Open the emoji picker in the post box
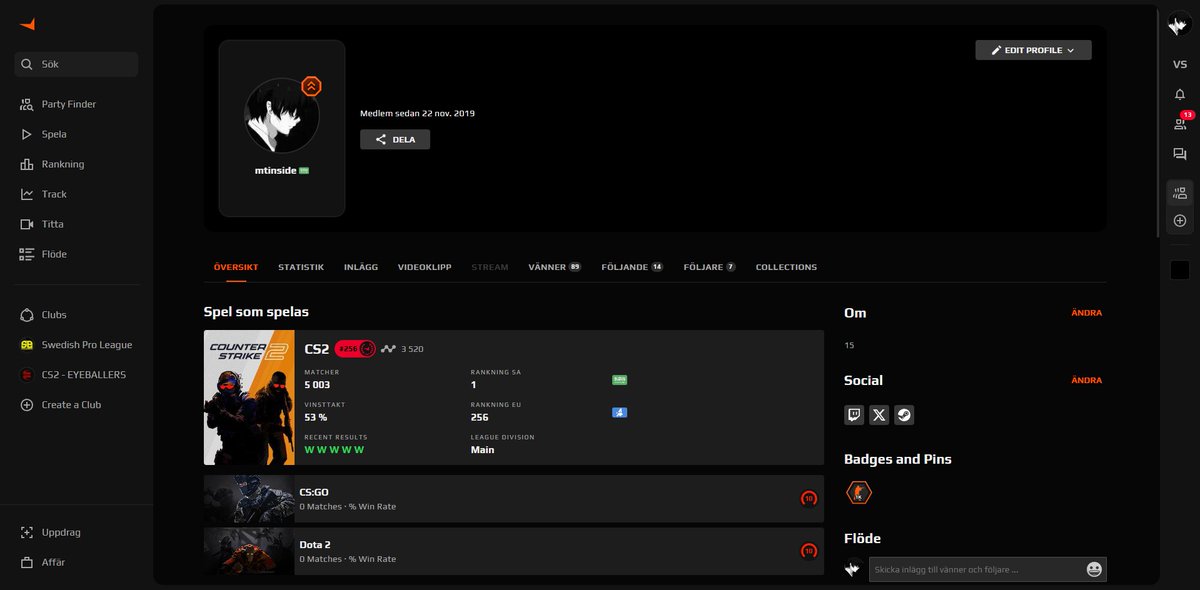 tap(1094, 569)
